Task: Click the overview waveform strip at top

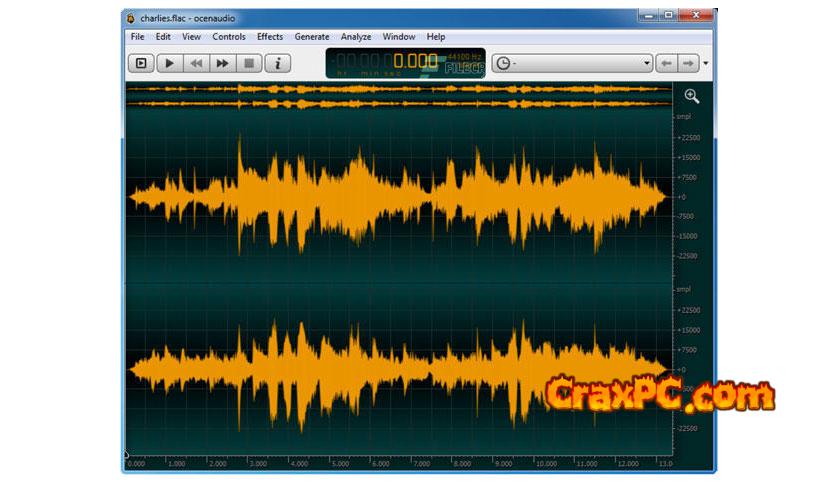Action: tap(400, 96)
